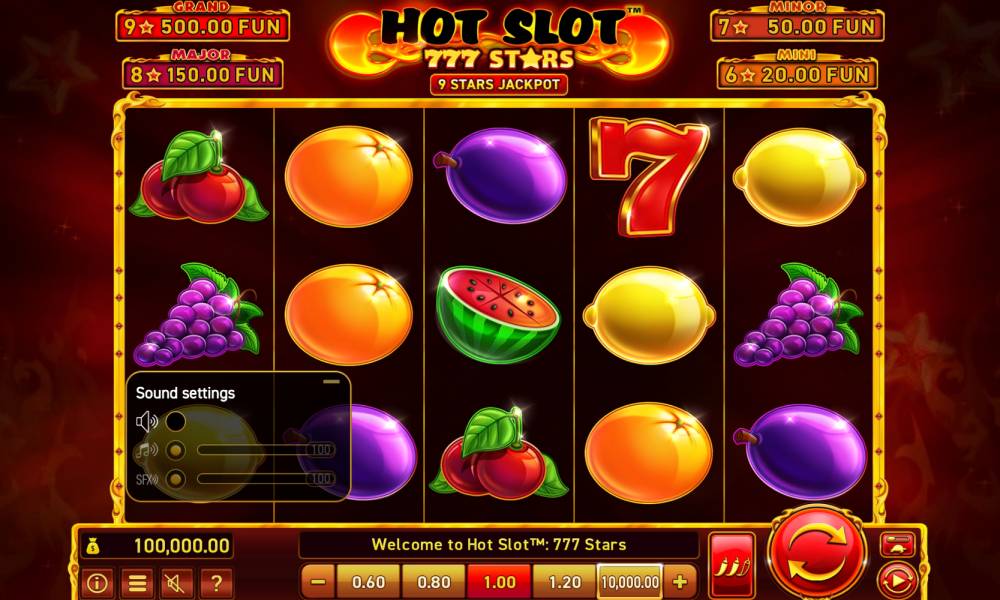The width and height of the screenshot is (1000, 600).
Task: Toggle the master sound switch
Action: pyautogui.click(x=175, y=421)
